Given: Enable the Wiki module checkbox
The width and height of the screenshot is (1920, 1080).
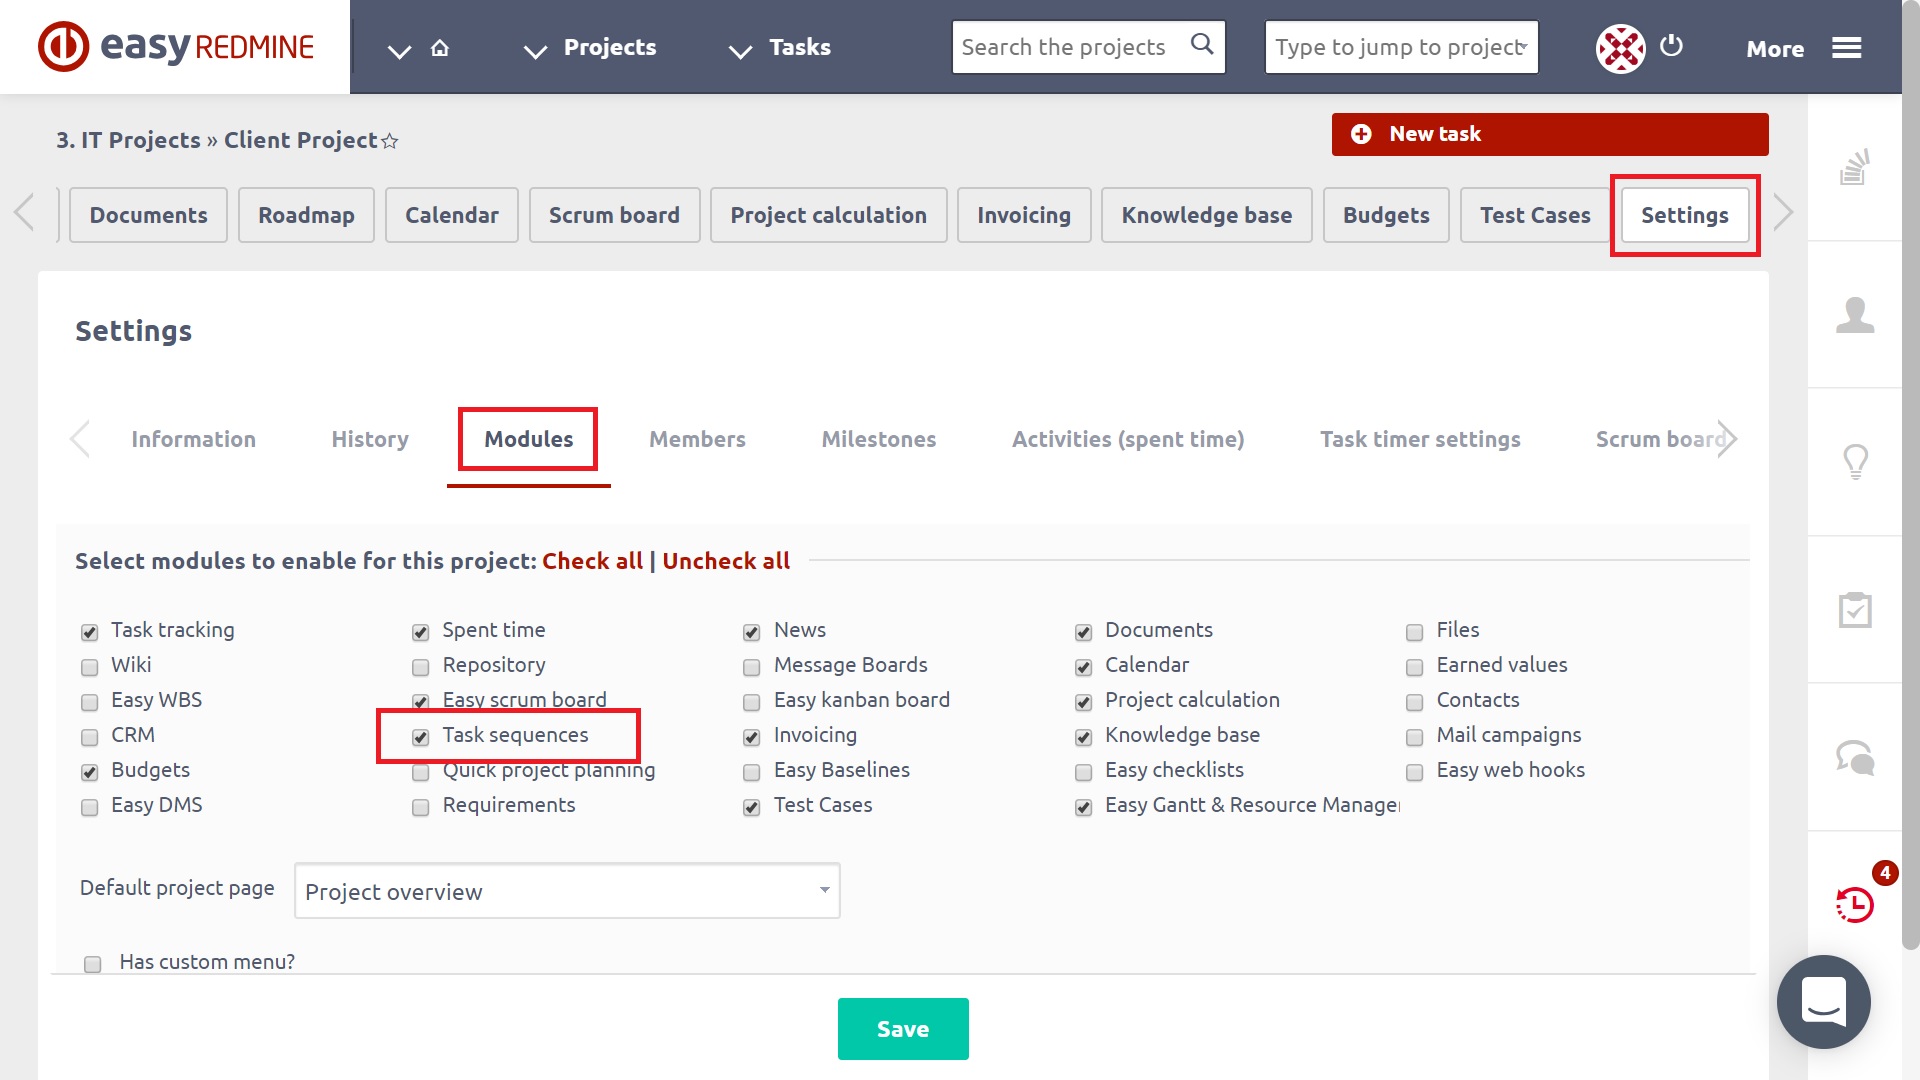Looking at the screenshot, I should 90,667.
